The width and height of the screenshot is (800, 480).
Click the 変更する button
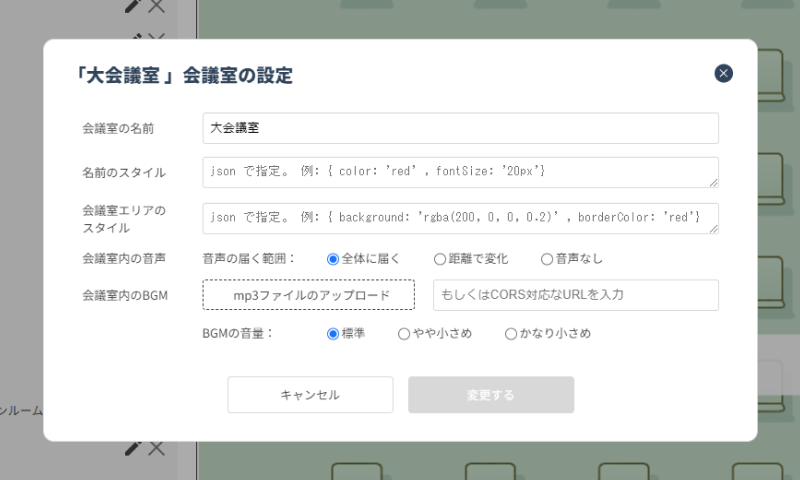tap(490, 395)
